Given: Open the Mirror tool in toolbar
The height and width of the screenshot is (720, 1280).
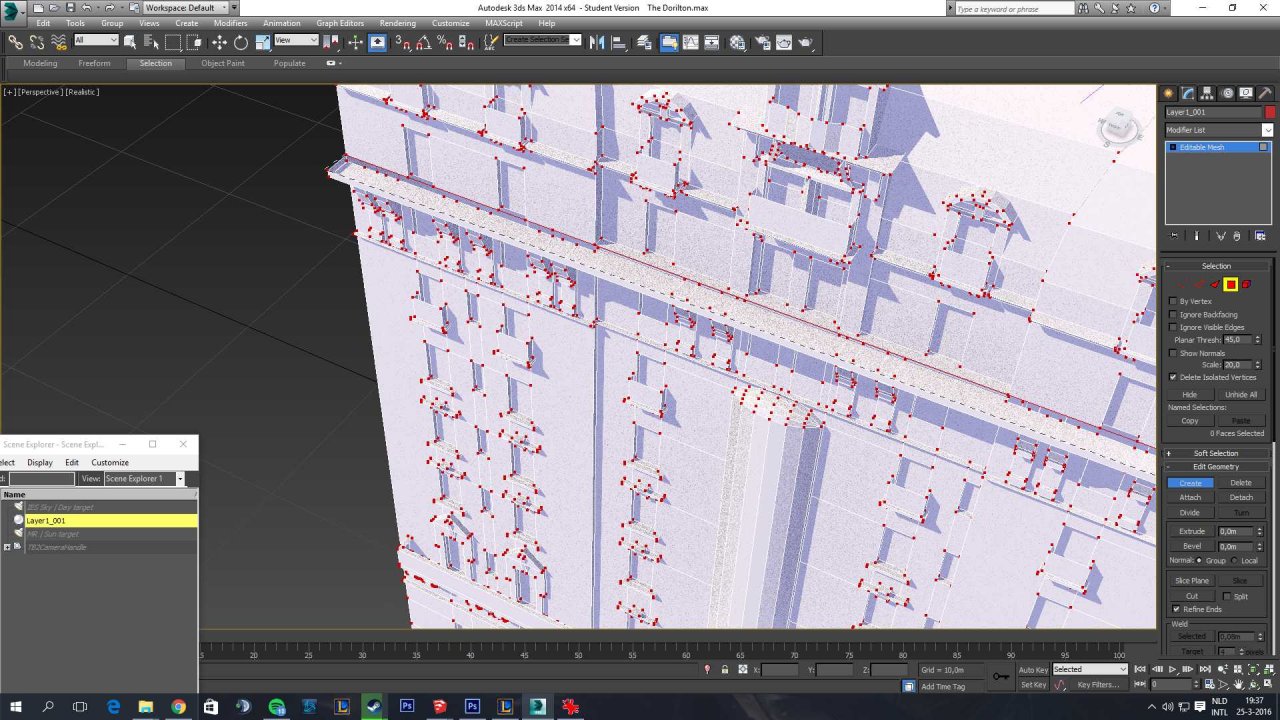Looking at the screenshot, I should pos(597,42).
